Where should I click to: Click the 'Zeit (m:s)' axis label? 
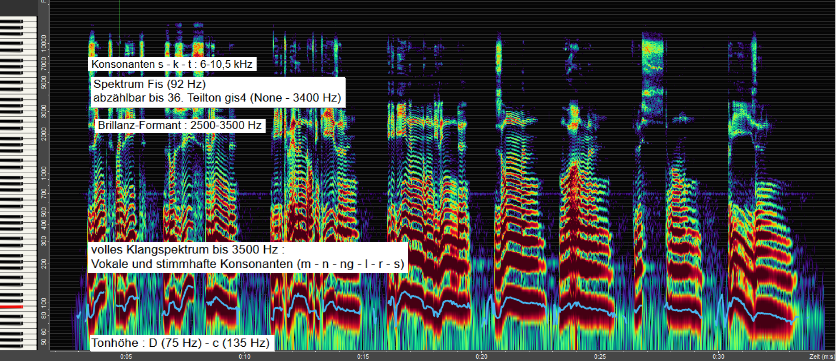pos(822,356)
